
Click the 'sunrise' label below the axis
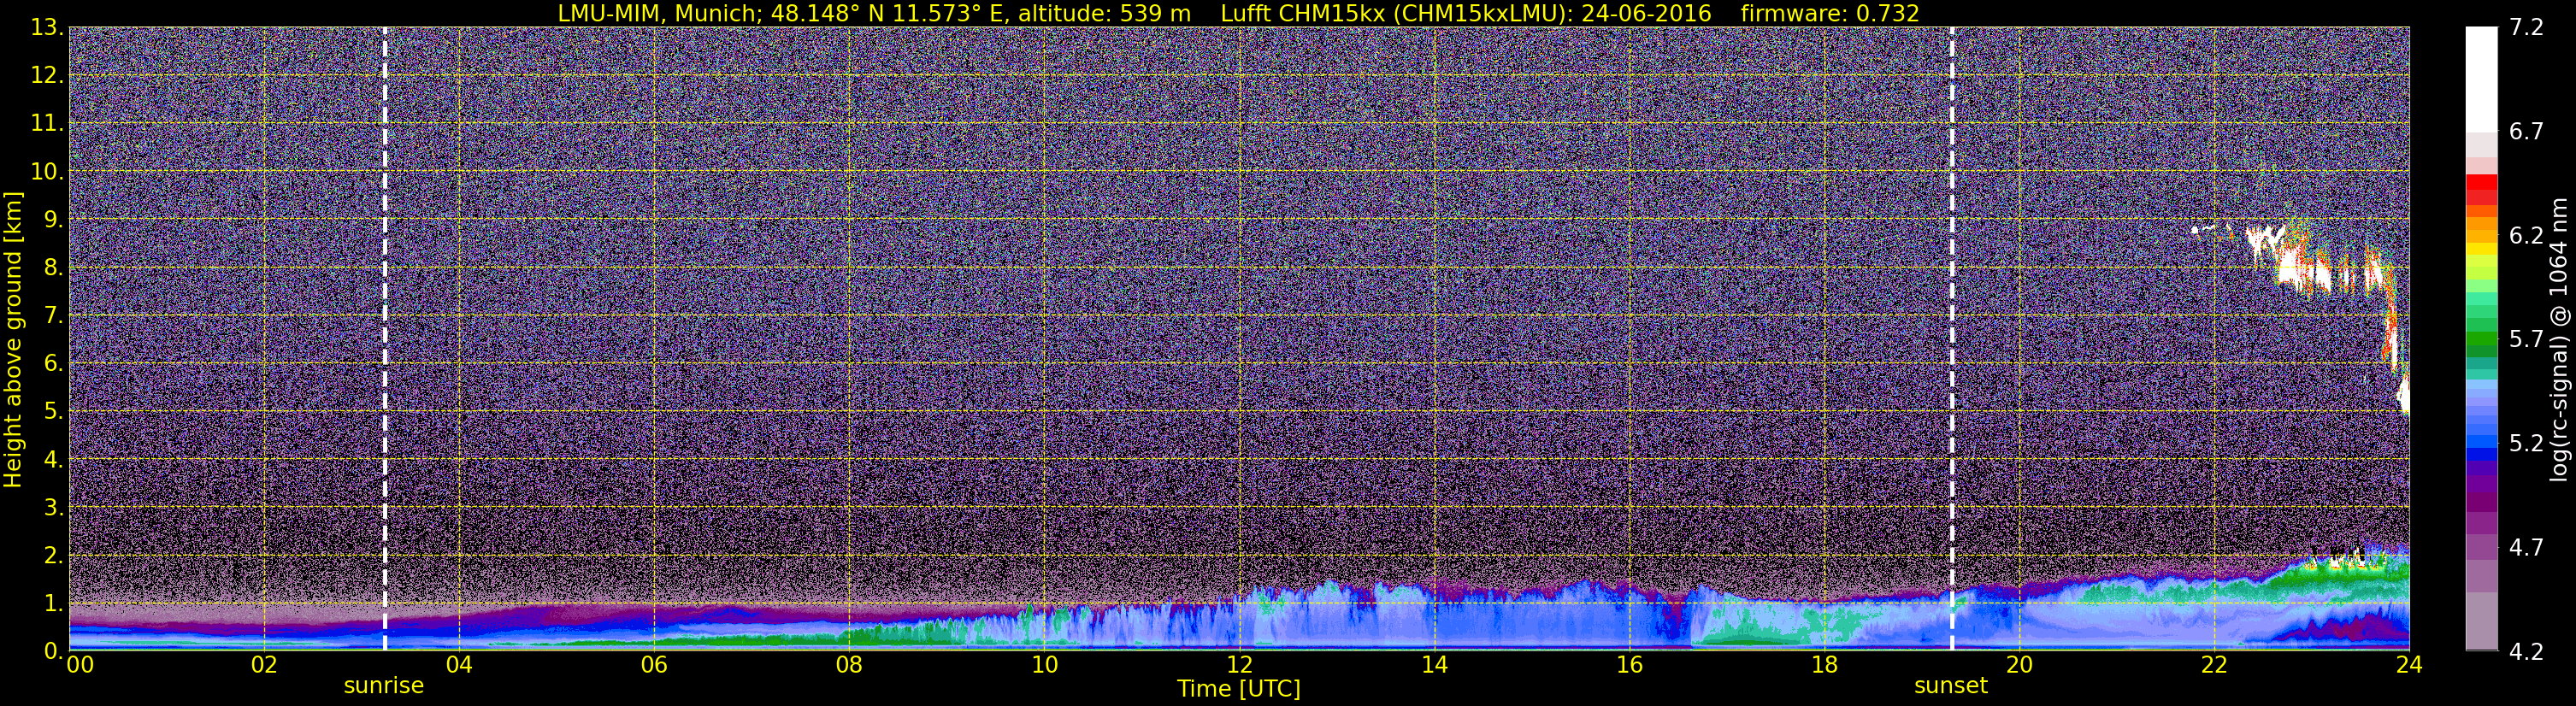coord(384,686)
